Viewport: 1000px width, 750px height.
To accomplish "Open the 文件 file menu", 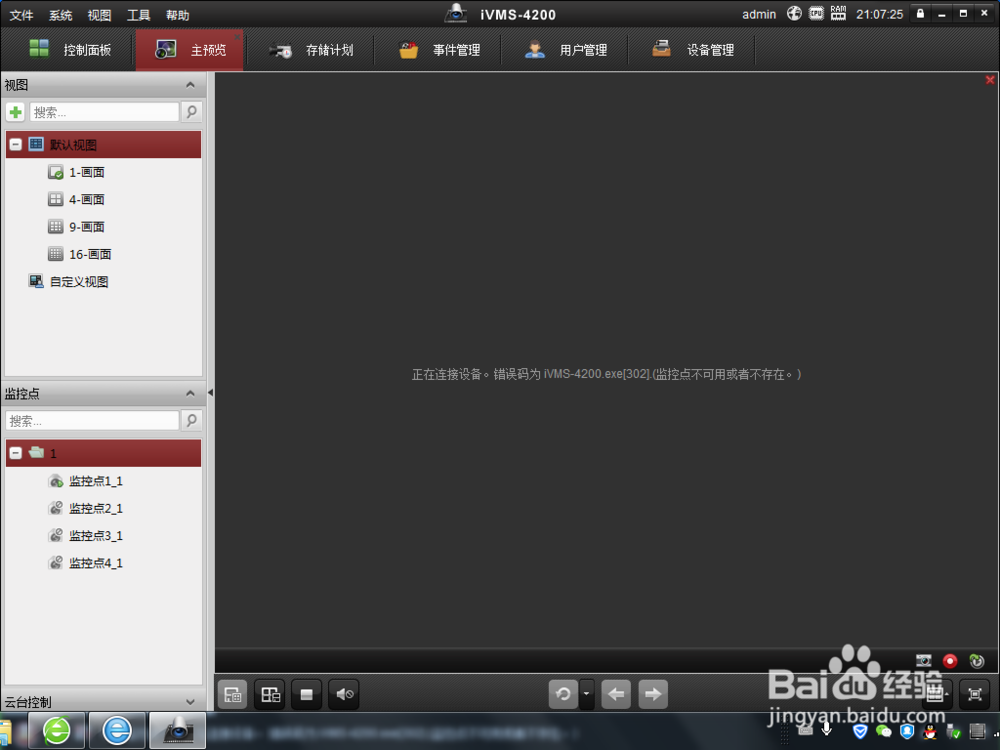I will pyautogui.click(x=21, y=15).
